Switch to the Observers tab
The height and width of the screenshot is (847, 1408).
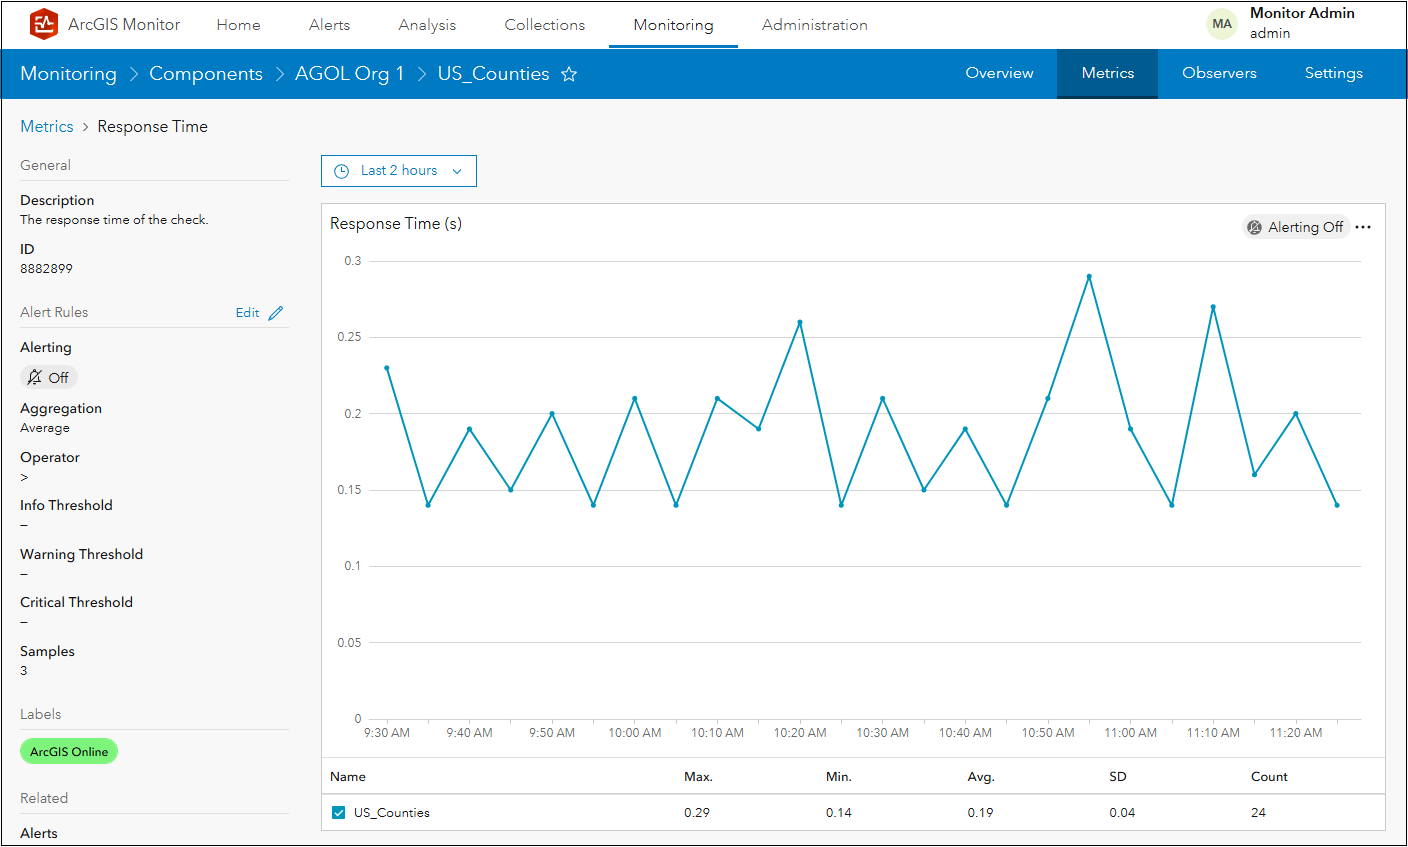pyautogui.click(x=1219, y=73)
